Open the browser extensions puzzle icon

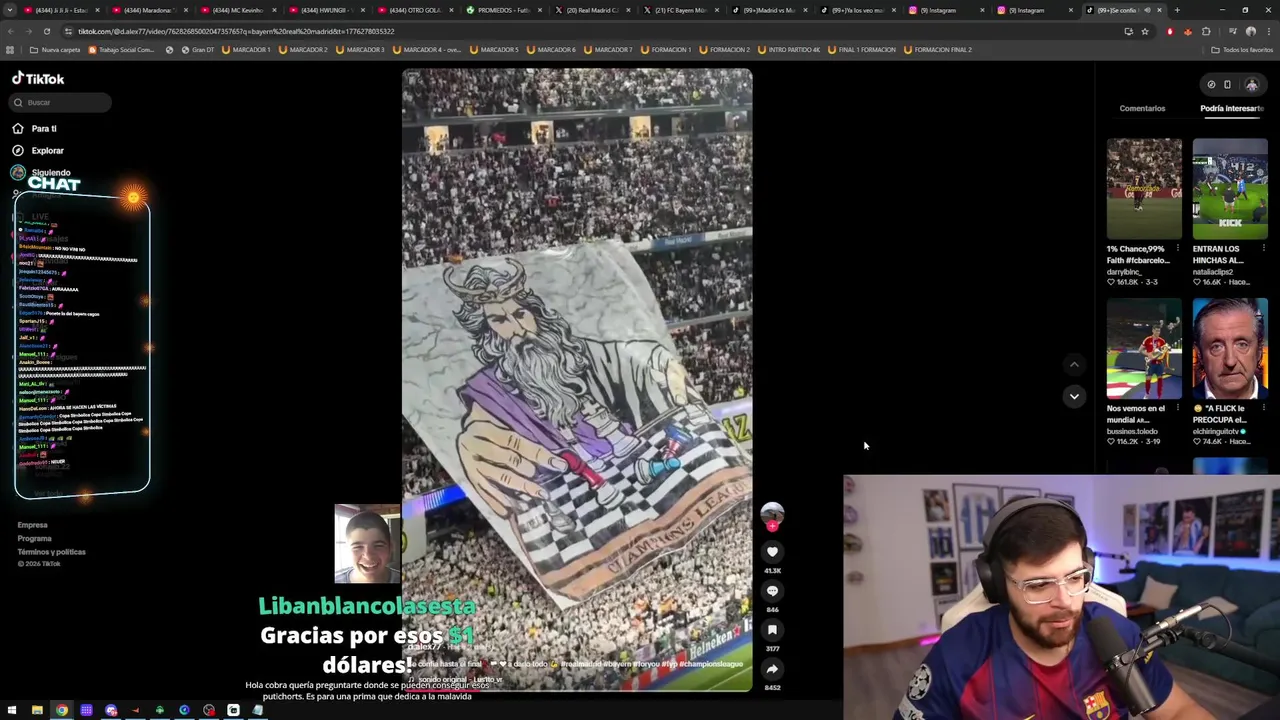(1206, 31)
